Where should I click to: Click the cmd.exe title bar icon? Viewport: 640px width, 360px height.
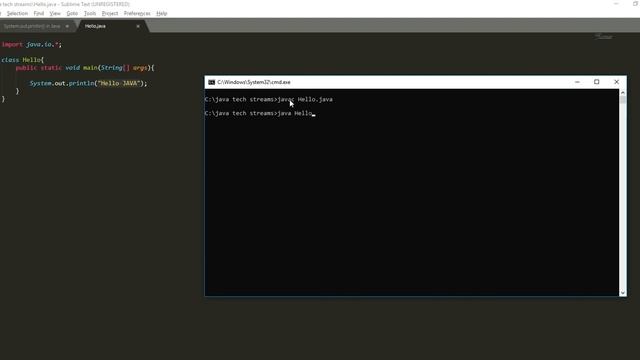(211, 82)
